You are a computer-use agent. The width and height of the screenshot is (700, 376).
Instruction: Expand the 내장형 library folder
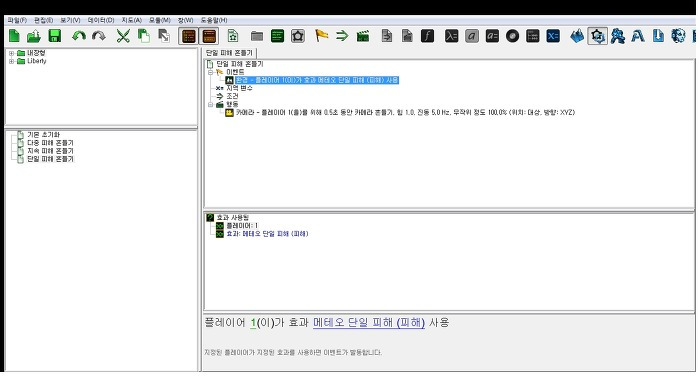click(x=12, y=53)
